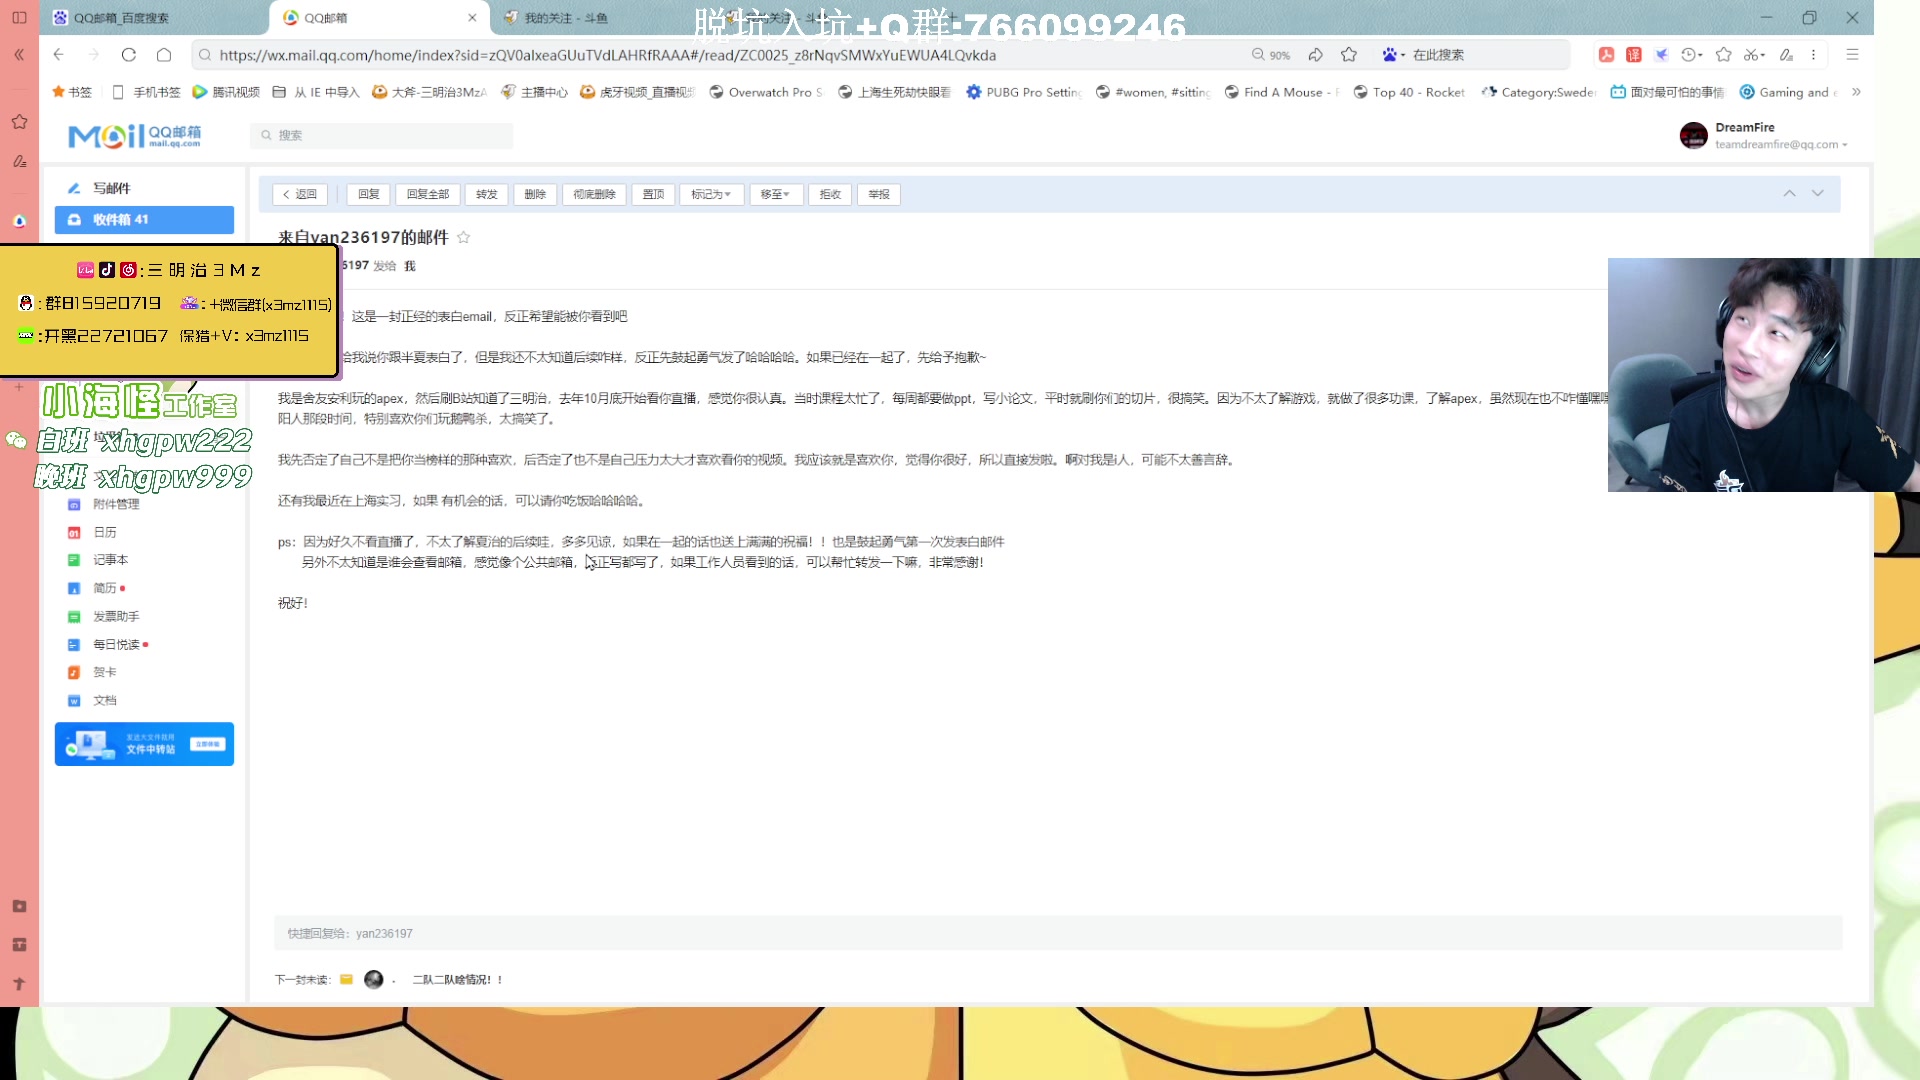Click the browser back arrow
The width and height of the screenshot is (1920, 1080).
(59, 55)
